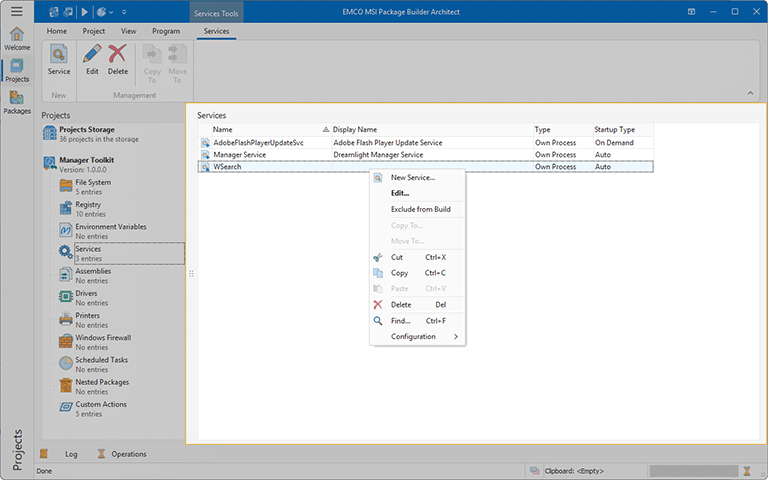Image resolution: width=768 pixels, height=480 pixels.
Task: Open Scheduled Tasks project node
Action: [x=101, y=360]
